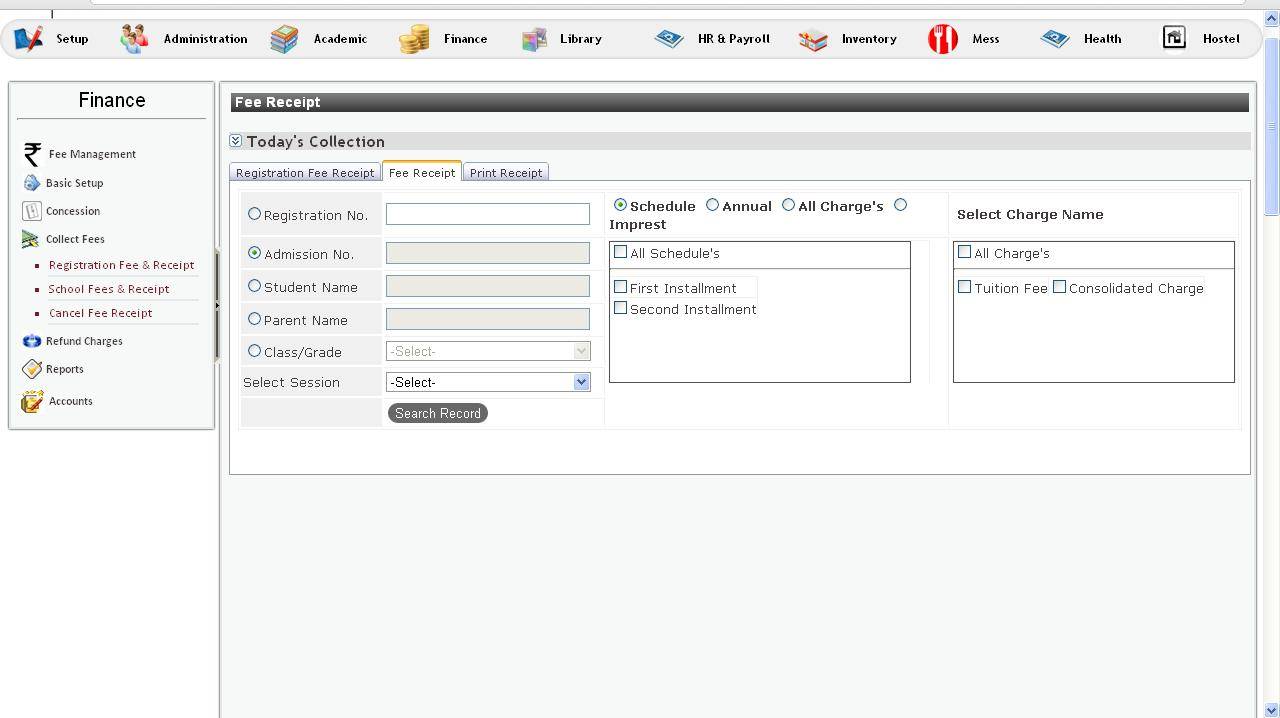The image size is (1280, 718).
Task: Open the Library menu label
Action: [x=581, y=39]
